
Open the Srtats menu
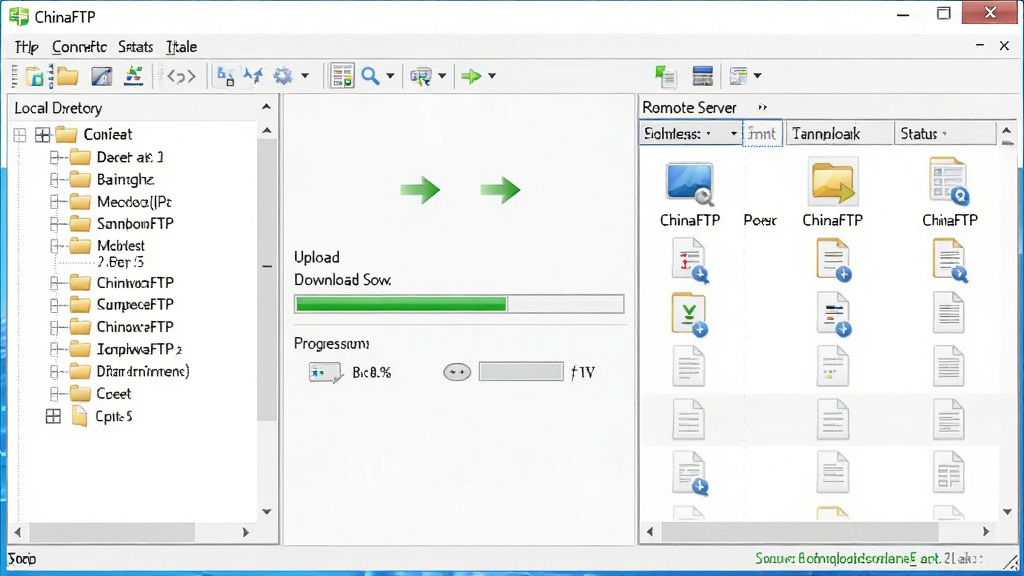(x=135, y=47)
